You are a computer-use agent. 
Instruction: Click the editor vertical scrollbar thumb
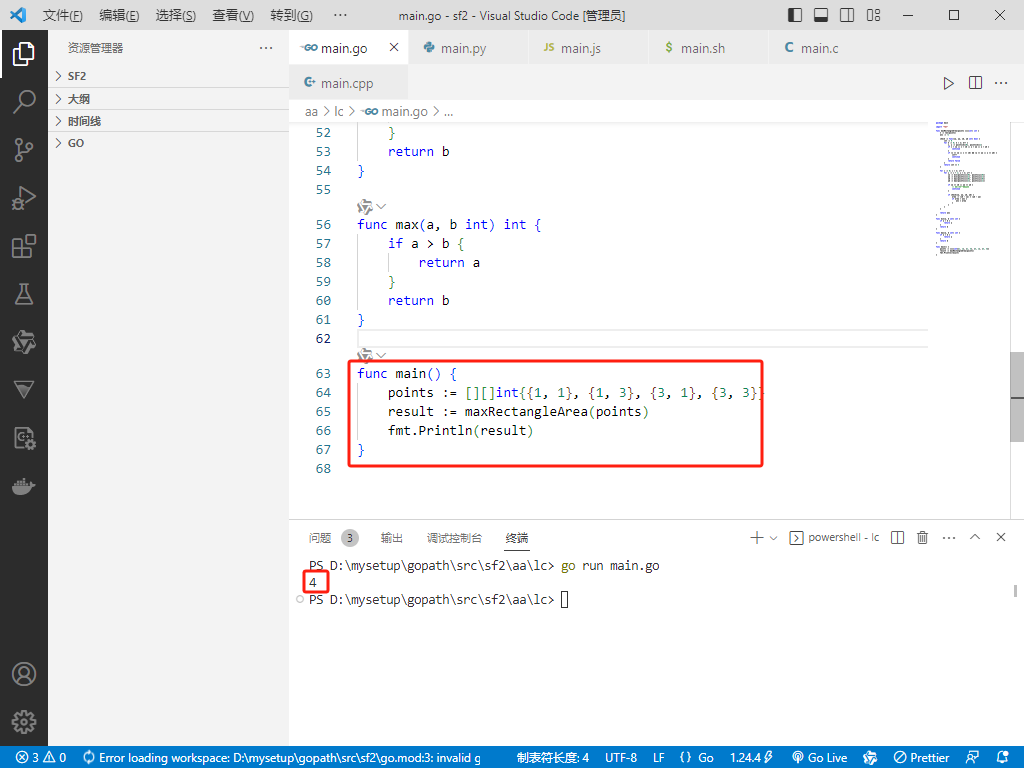(x=1017, y=397)
